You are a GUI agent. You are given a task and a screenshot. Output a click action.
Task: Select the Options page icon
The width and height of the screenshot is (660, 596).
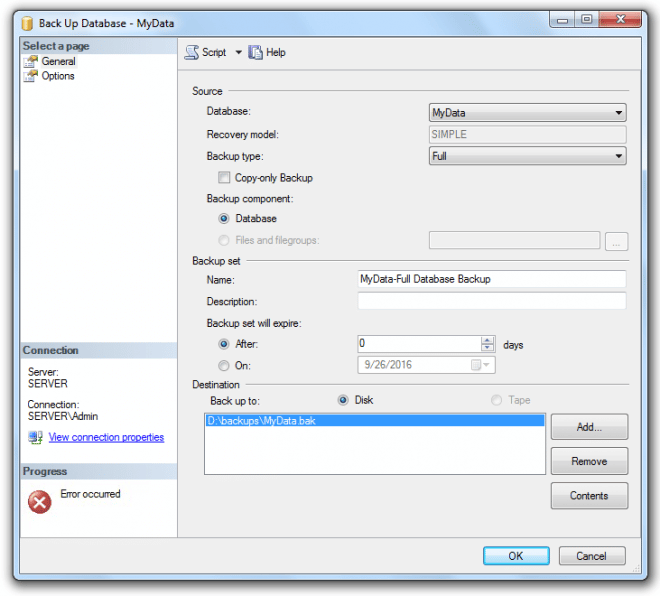30,76
